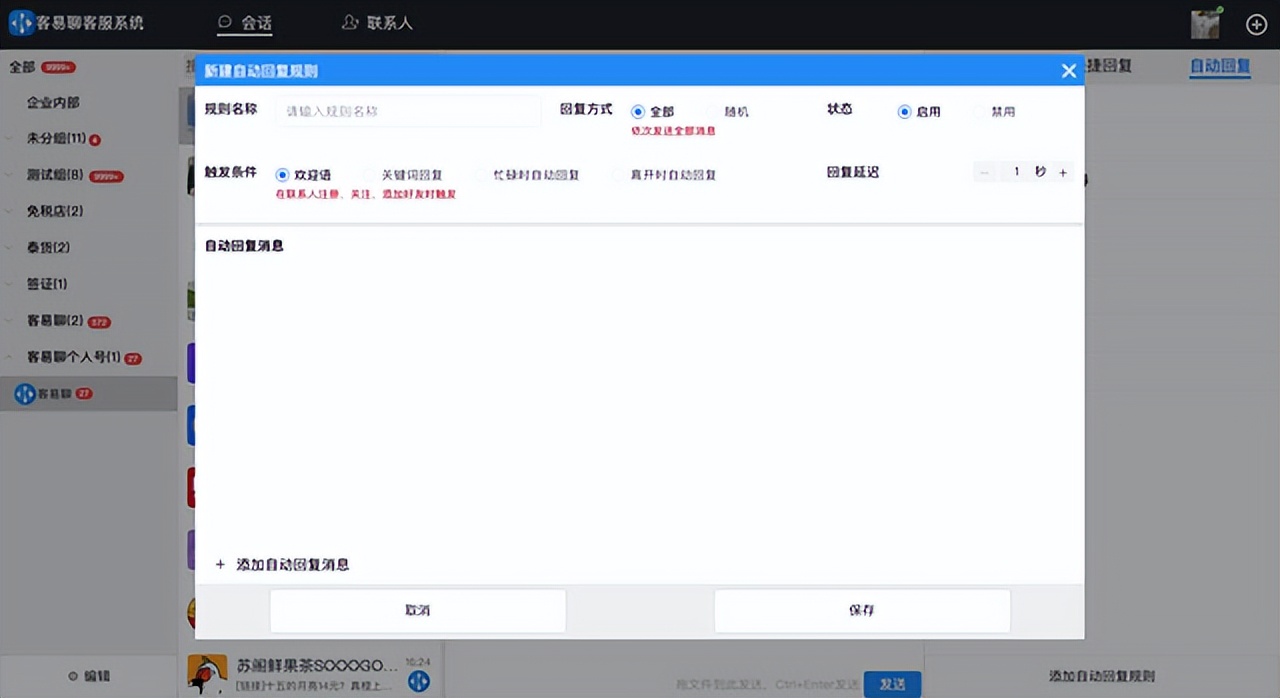The width and height of the screenshot is (1280, 698).
Task: Open the plus icon at top right
Action: pos(1256,23)
